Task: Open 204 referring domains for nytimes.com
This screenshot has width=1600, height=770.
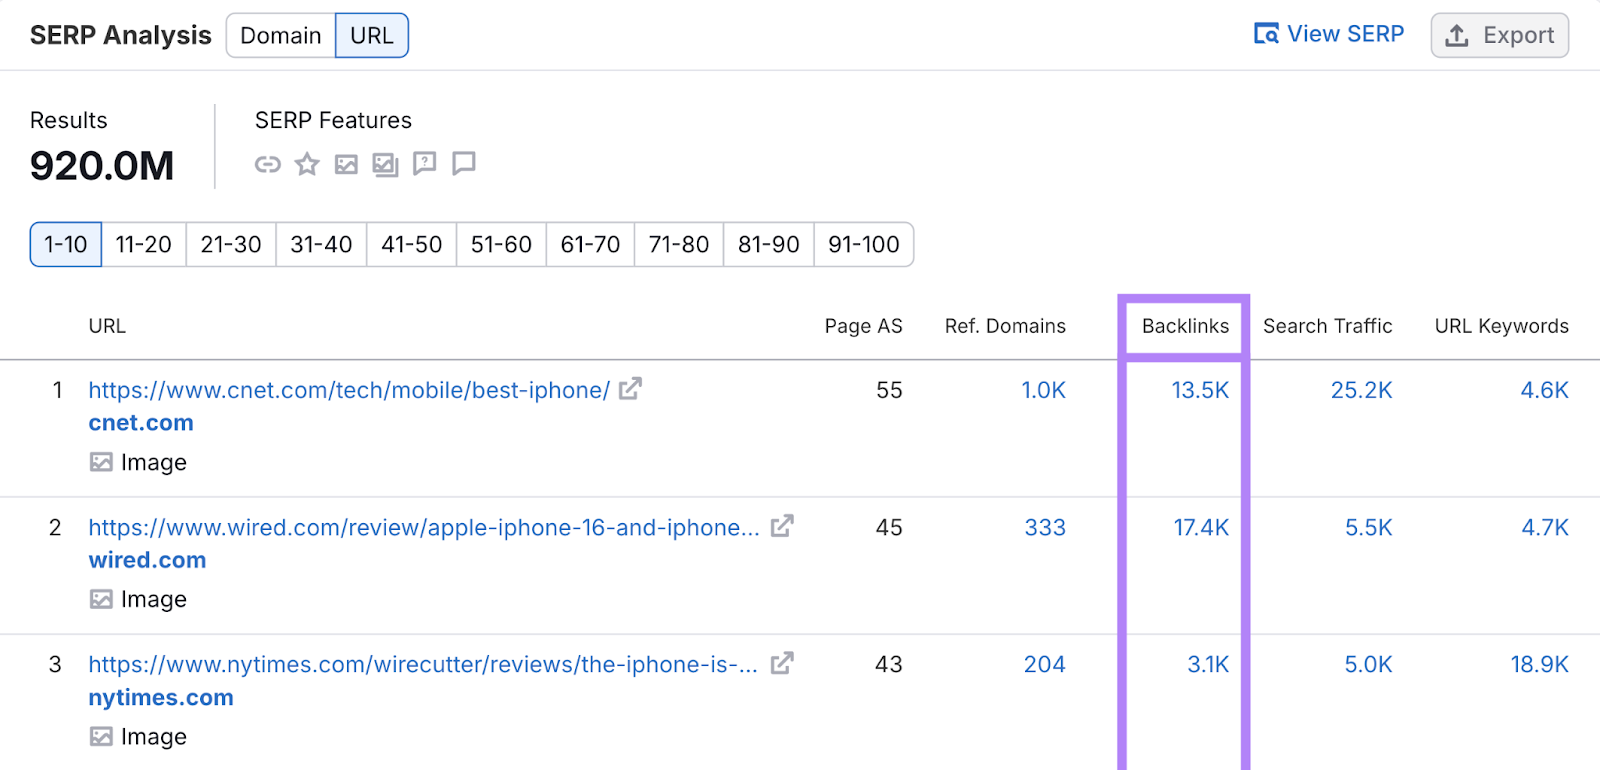Action: 1045,664
